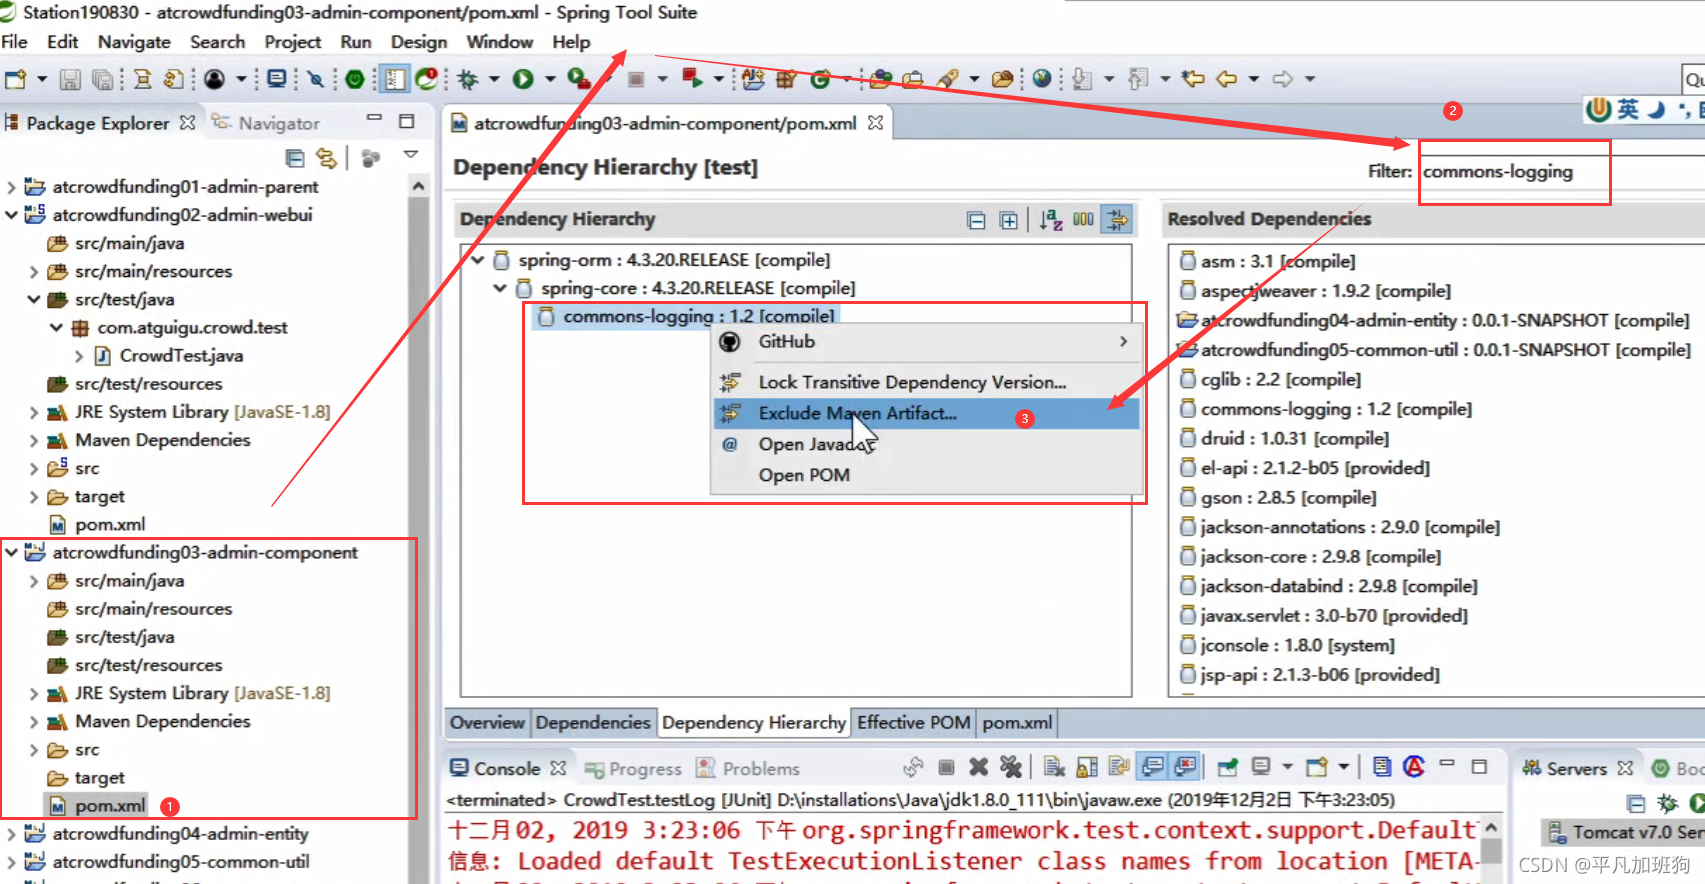Select pom.xml in atcrowdfunding03-admin-component
1705x884 pixels.
98,806
